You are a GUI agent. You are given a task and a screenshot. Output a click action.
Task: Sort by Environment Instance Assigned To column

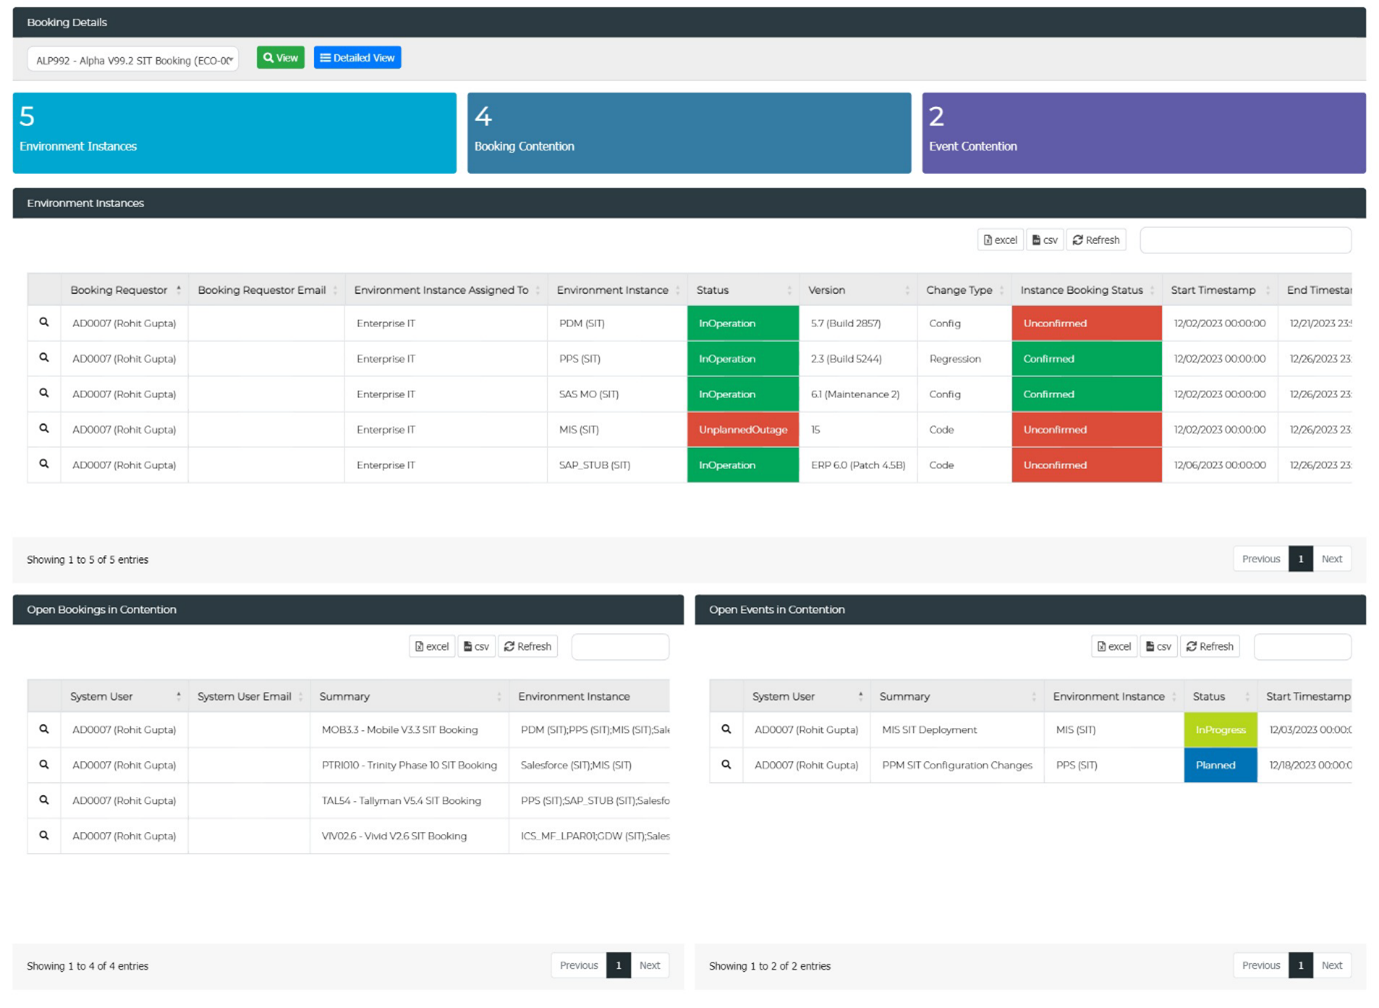[x=446, y=290]
